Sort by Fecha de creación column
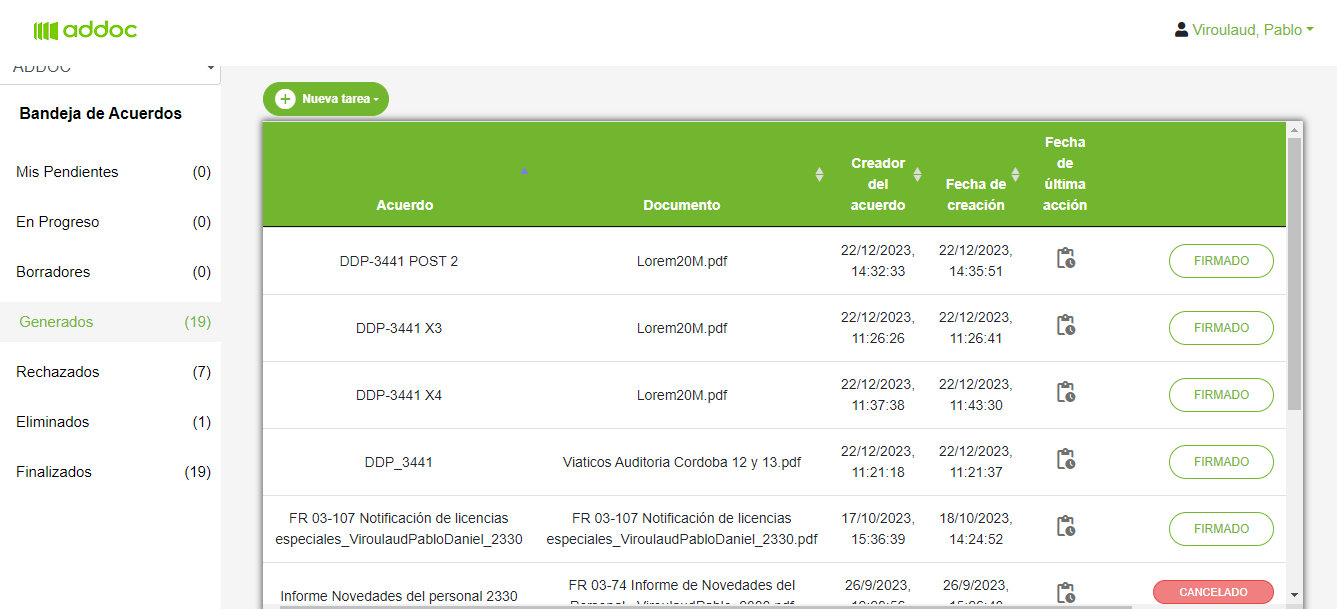Image resolution: width=1337 pixels, height=609 pixels. [1015, 174]
